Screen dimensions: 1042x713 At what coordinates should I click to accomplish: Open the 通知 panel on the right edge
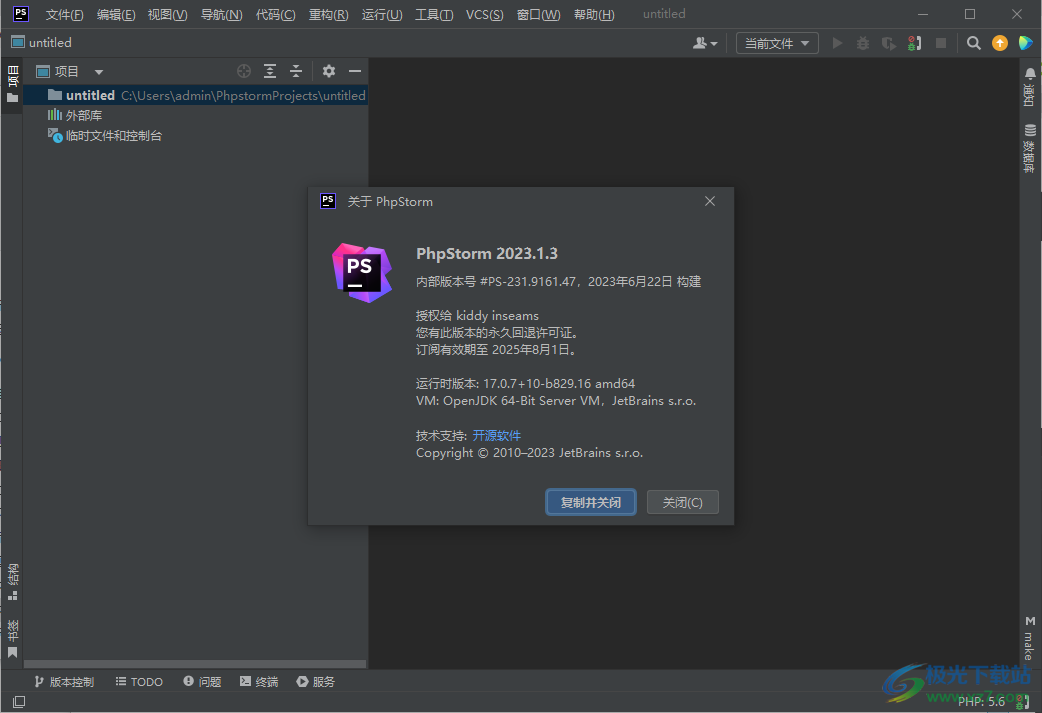click(1030, 90)
